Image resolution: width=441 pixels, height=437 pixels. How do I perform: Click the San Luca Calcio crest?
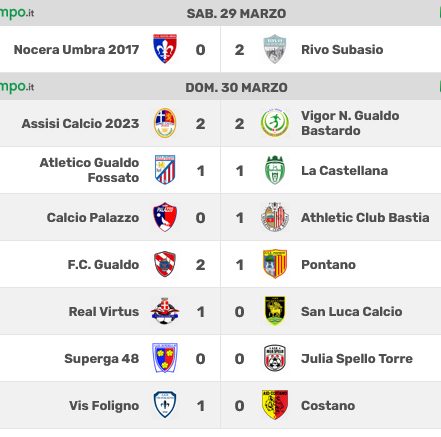(x=275, y=311)
